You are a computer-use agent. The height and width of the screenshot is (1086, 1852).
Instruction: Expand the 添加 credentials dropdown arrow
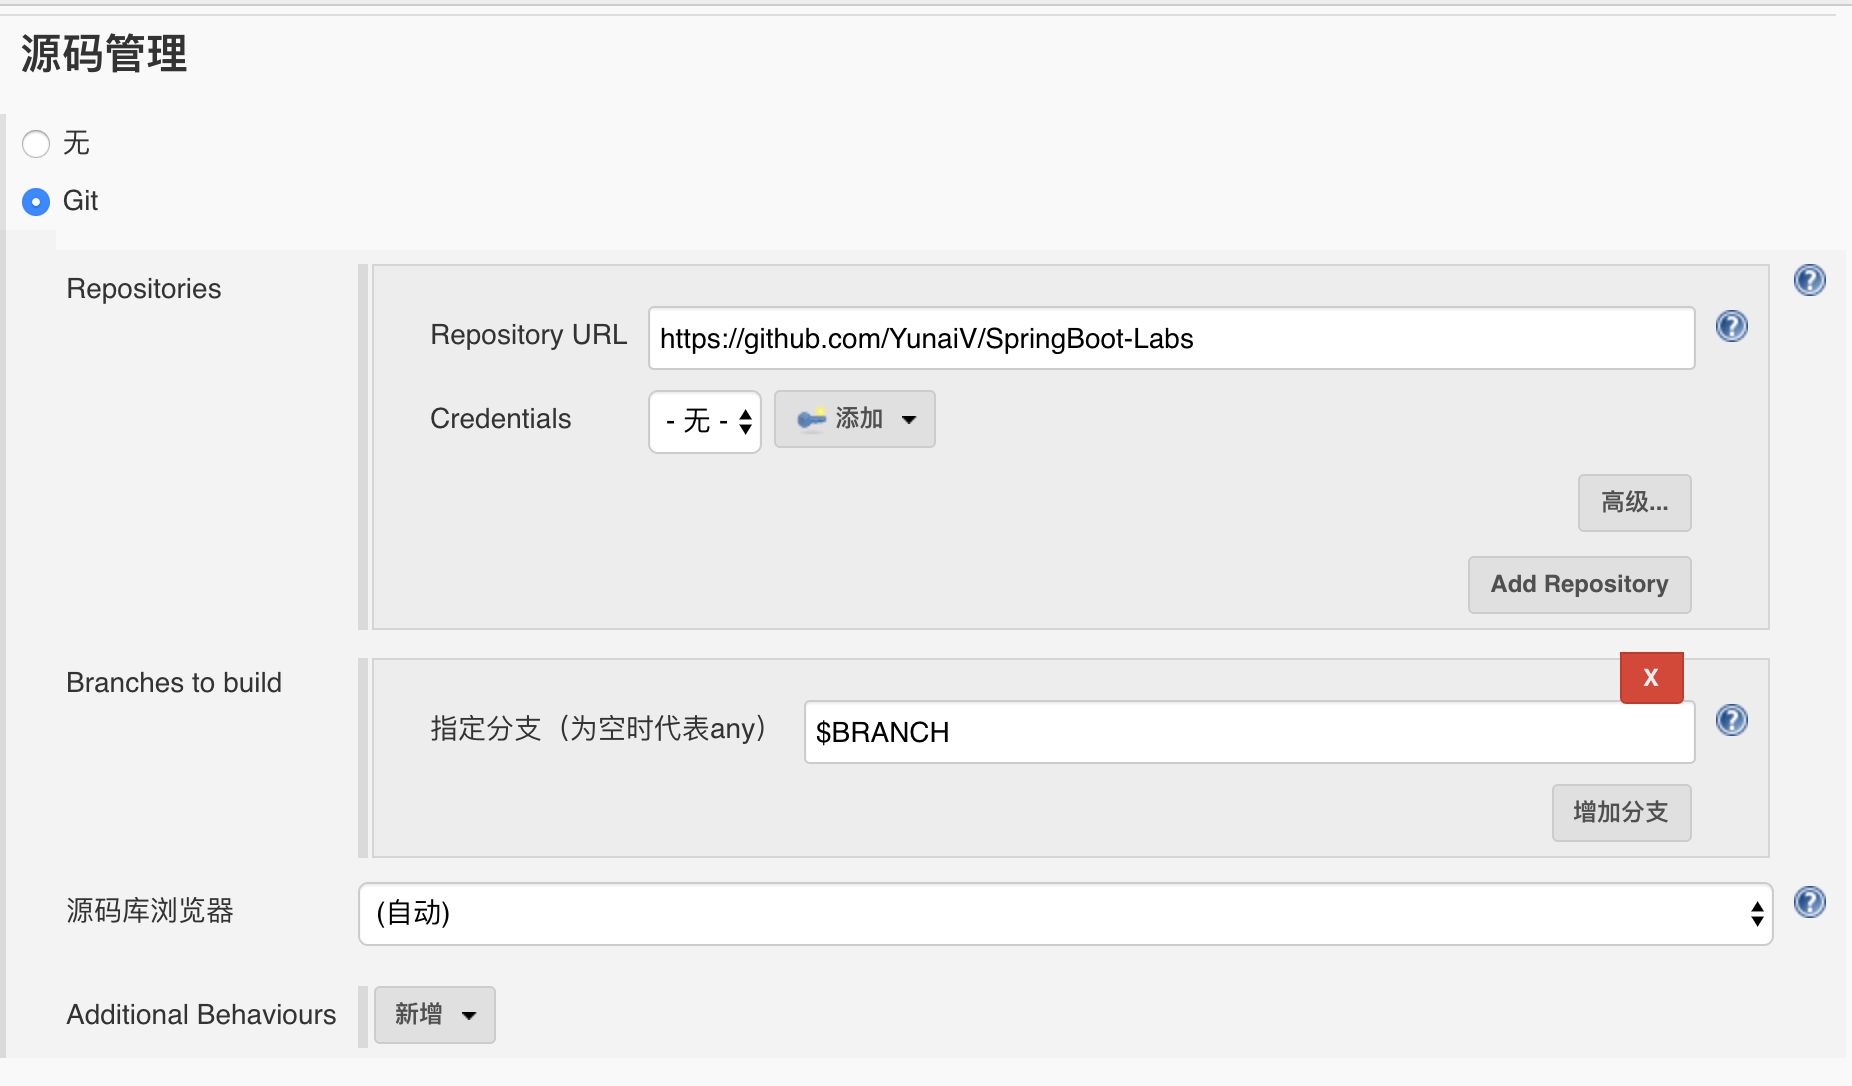(908, 420)
